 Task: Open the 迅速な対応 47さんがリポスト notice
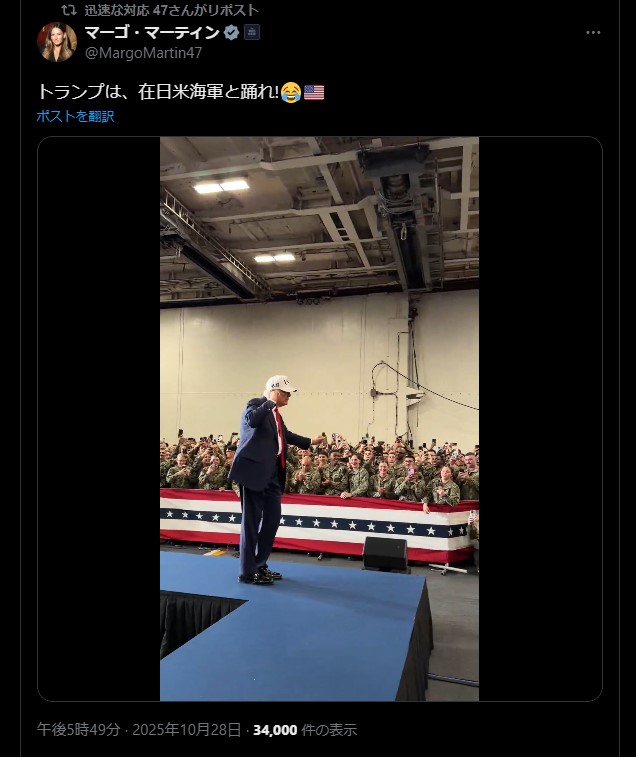click(171, 10)
